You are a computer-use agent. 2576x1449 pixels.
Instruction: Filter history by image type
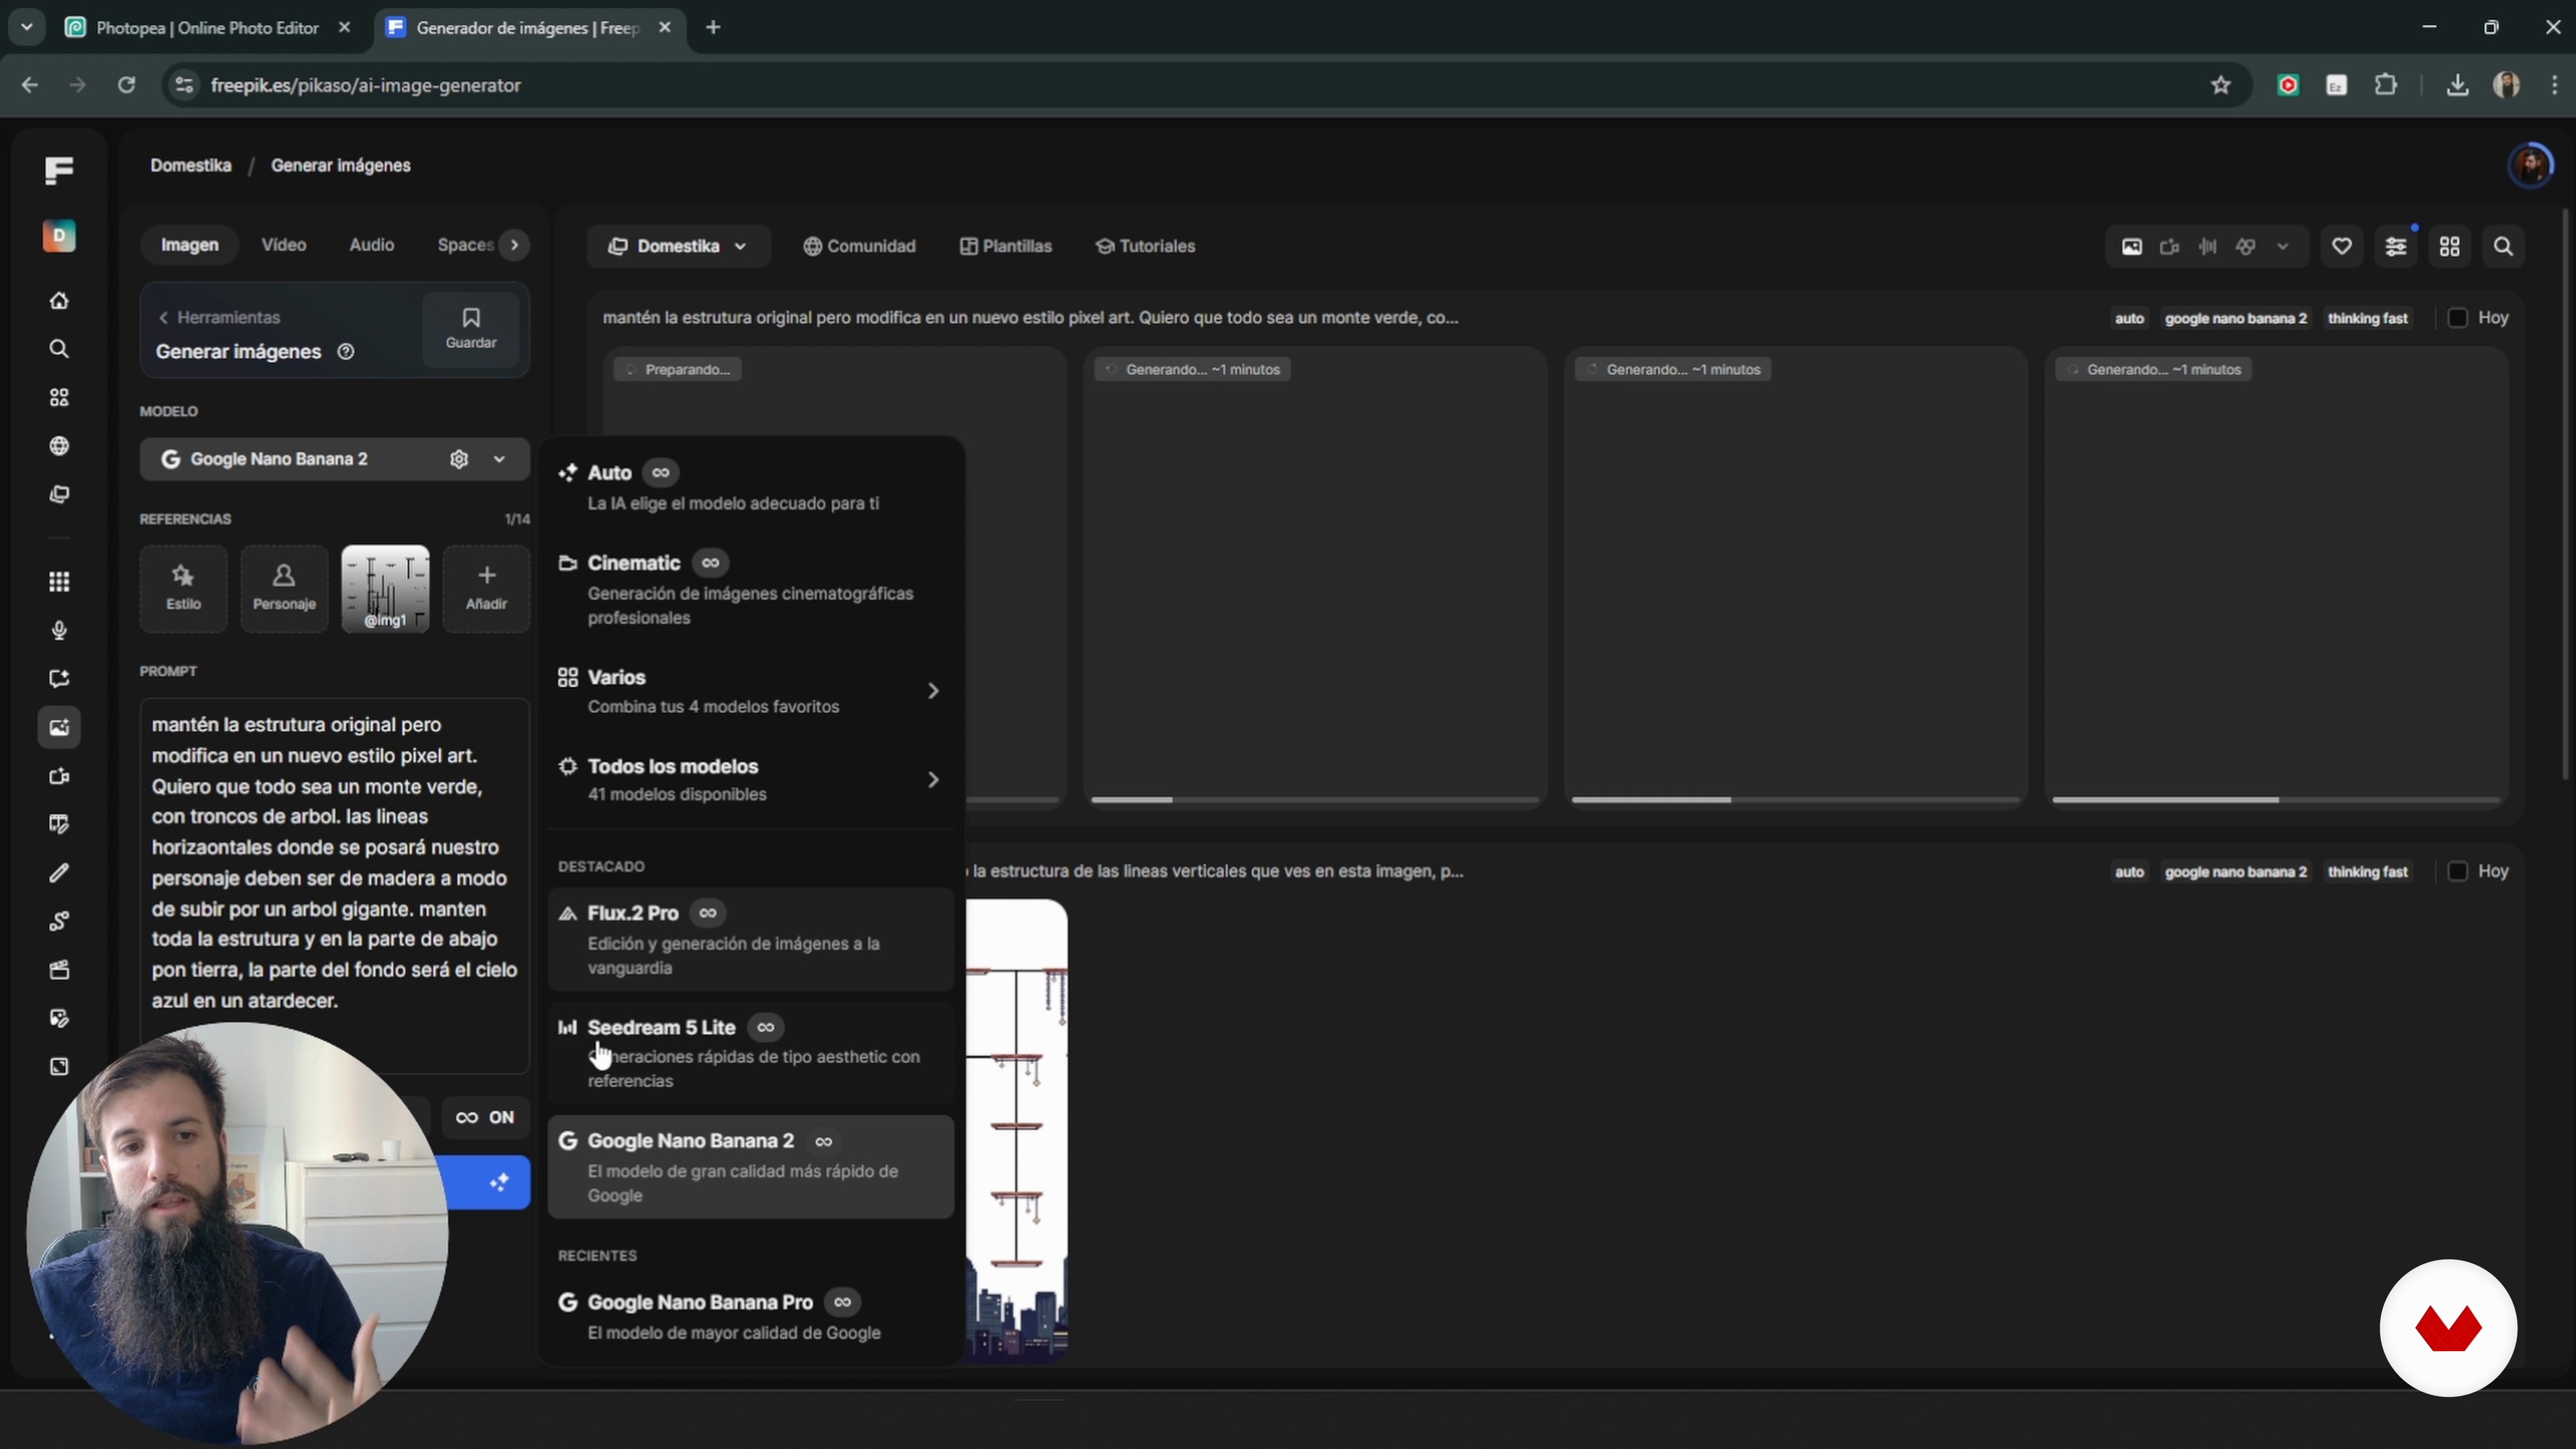[x=2132, y=247]
